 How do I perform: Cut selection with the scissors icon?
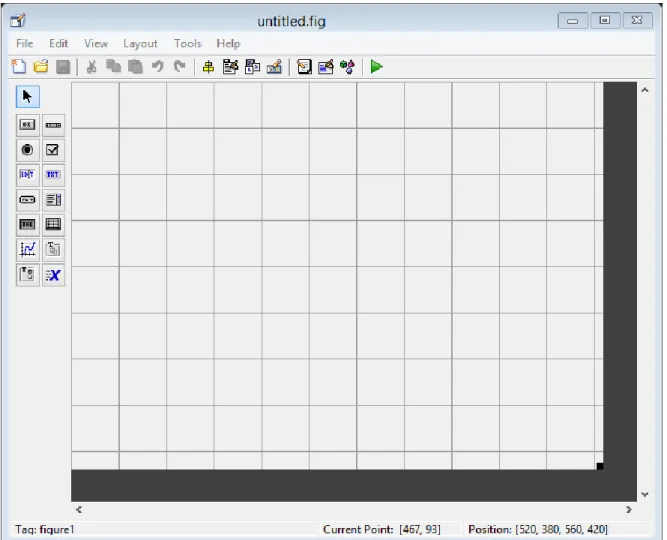pyautogui.click(x=91, y=67)
